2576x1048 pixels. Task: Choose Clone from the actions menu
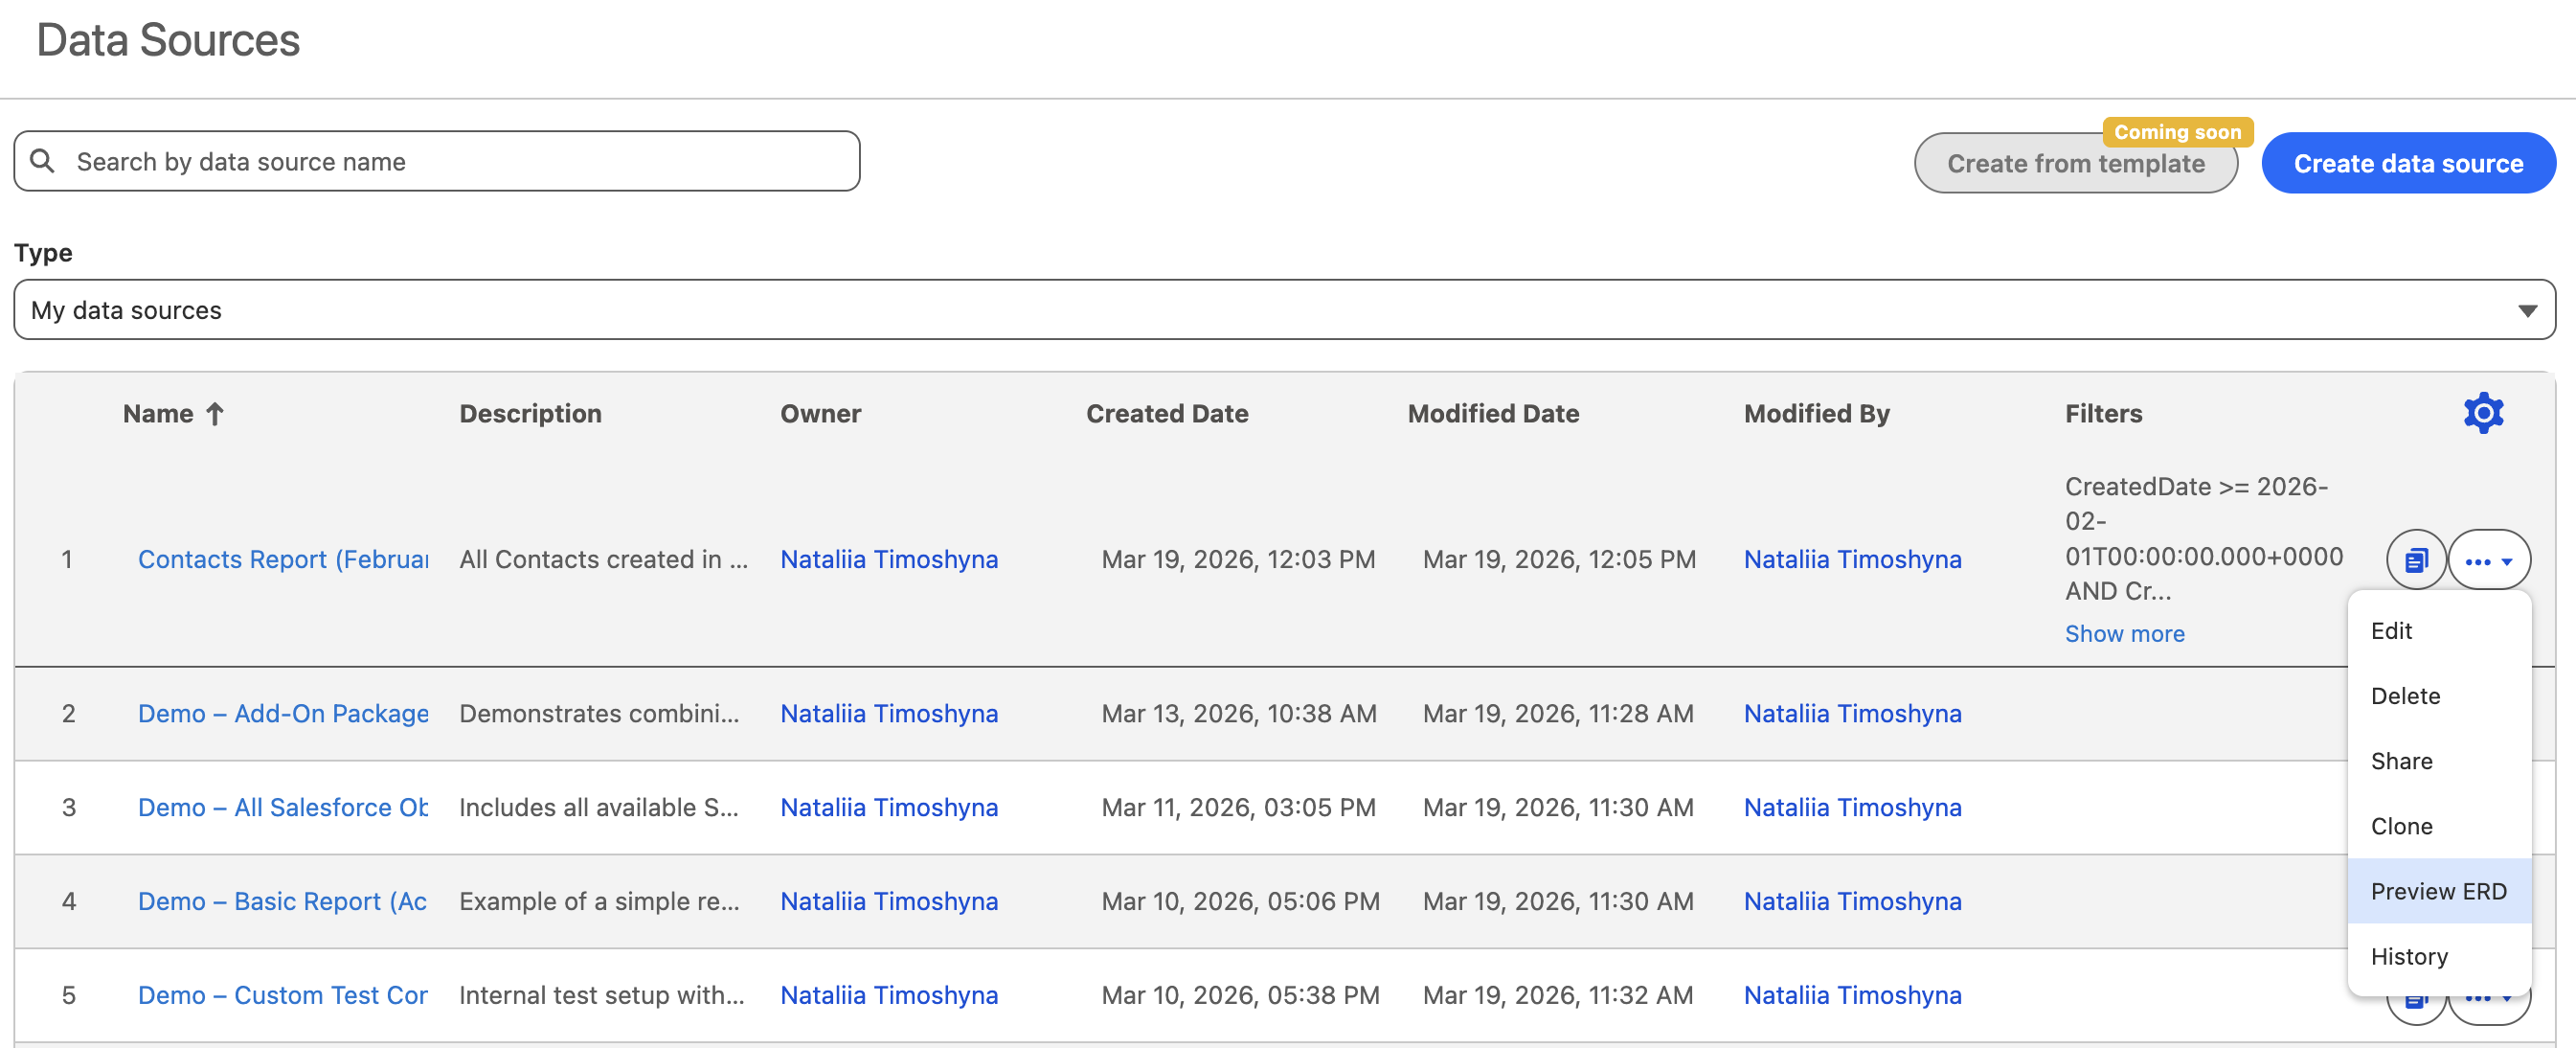tap(2401, 826)
